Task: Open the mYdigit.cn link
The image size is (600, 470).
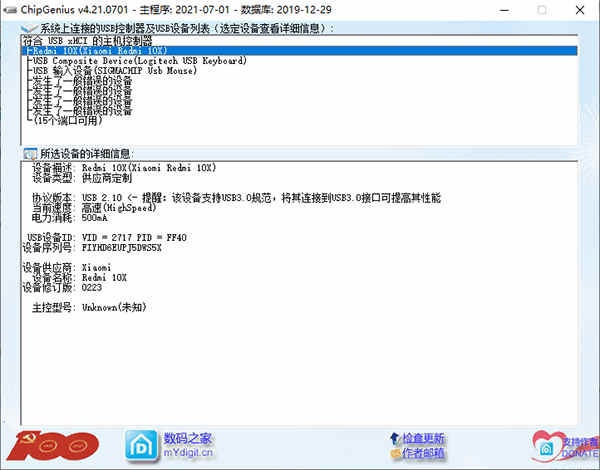Action: click(188, 453)
